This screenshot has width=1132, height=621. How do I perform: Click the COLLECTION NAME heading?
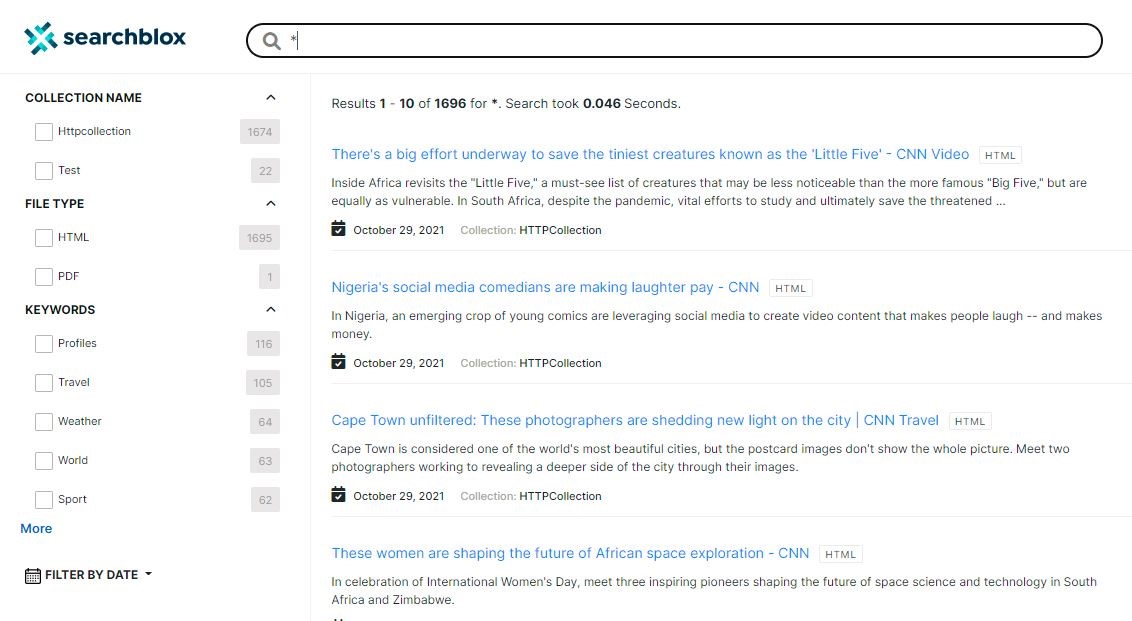[83, 97]
